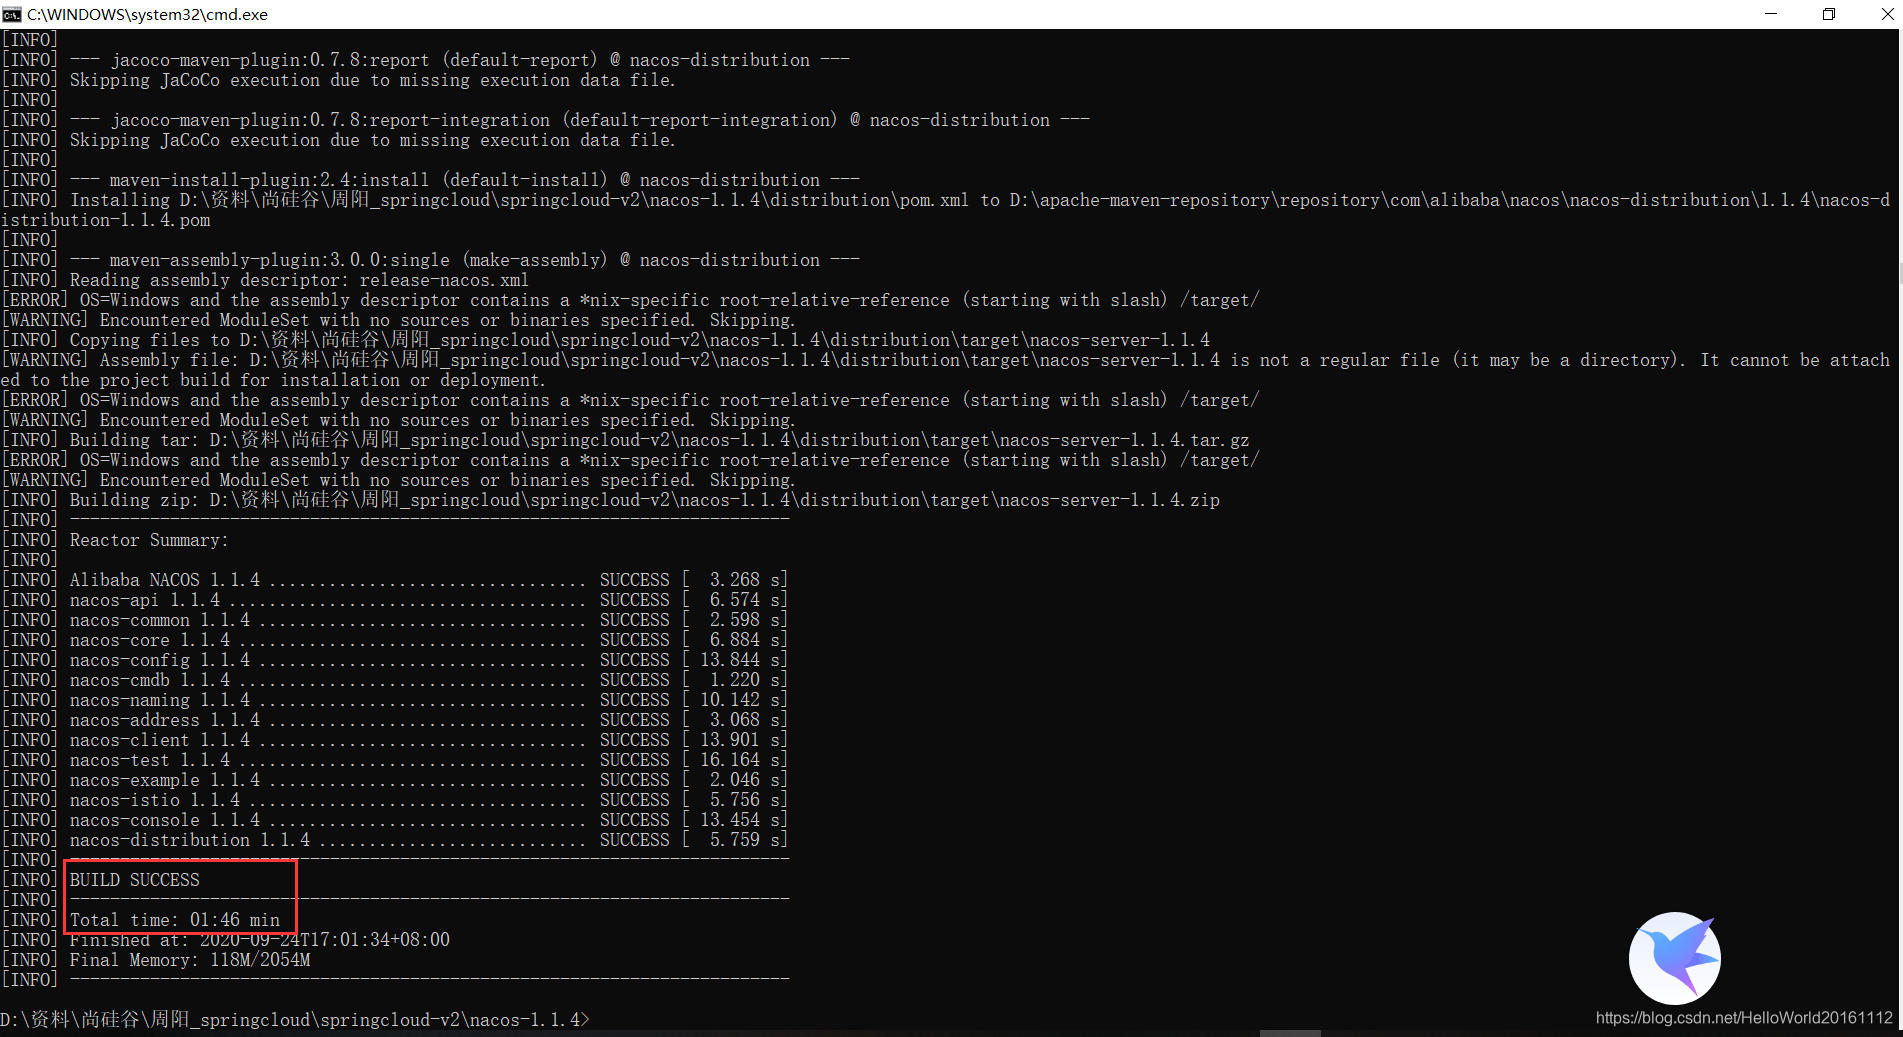This screenshot has height=1037, width=1903.
Task: Close the cmd.exe window
Action: click(1886, 14)
